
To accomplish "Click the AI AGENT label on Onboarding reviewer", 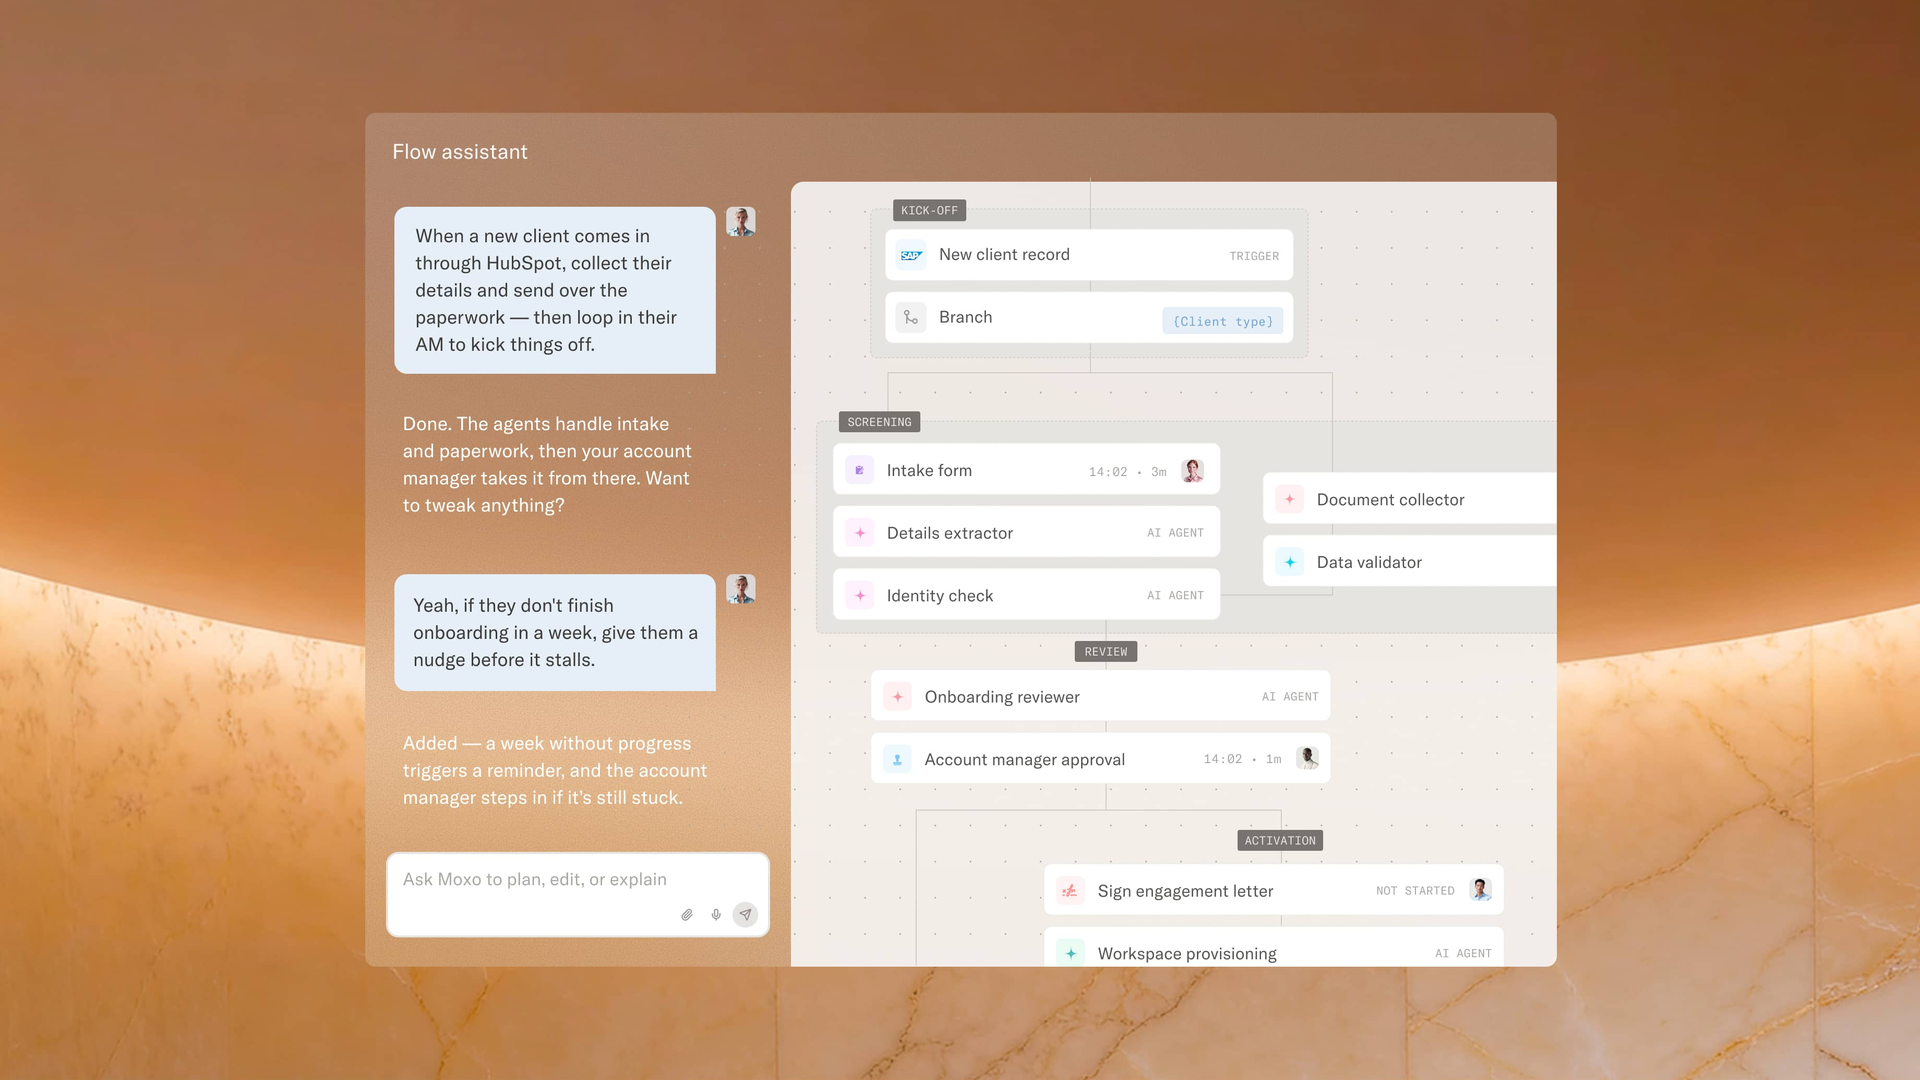I will [x=1290, y=697].
